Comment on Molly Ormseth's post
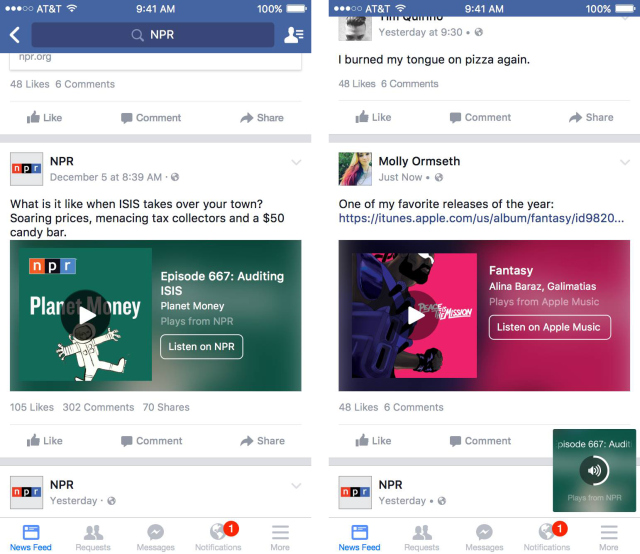 pyautogui.click(x=480, y=441)
